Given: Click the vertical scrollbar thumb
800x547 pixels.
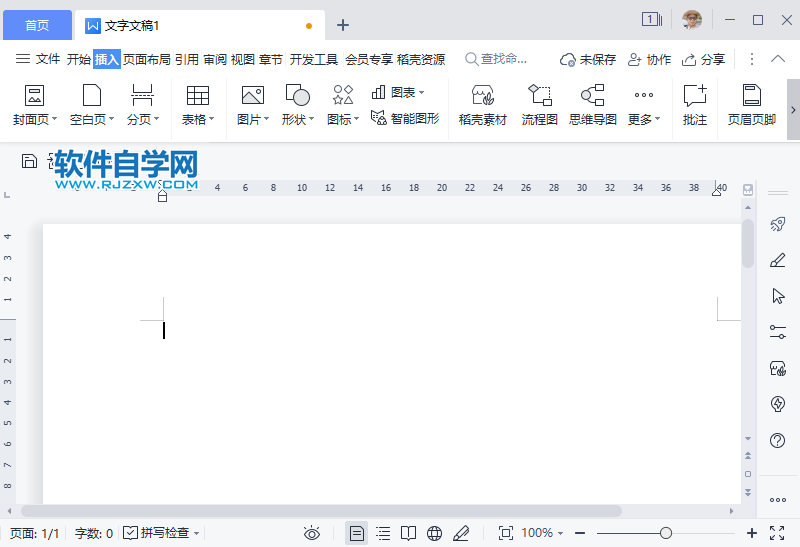Looking at the screenshot, I should [748, 243].
